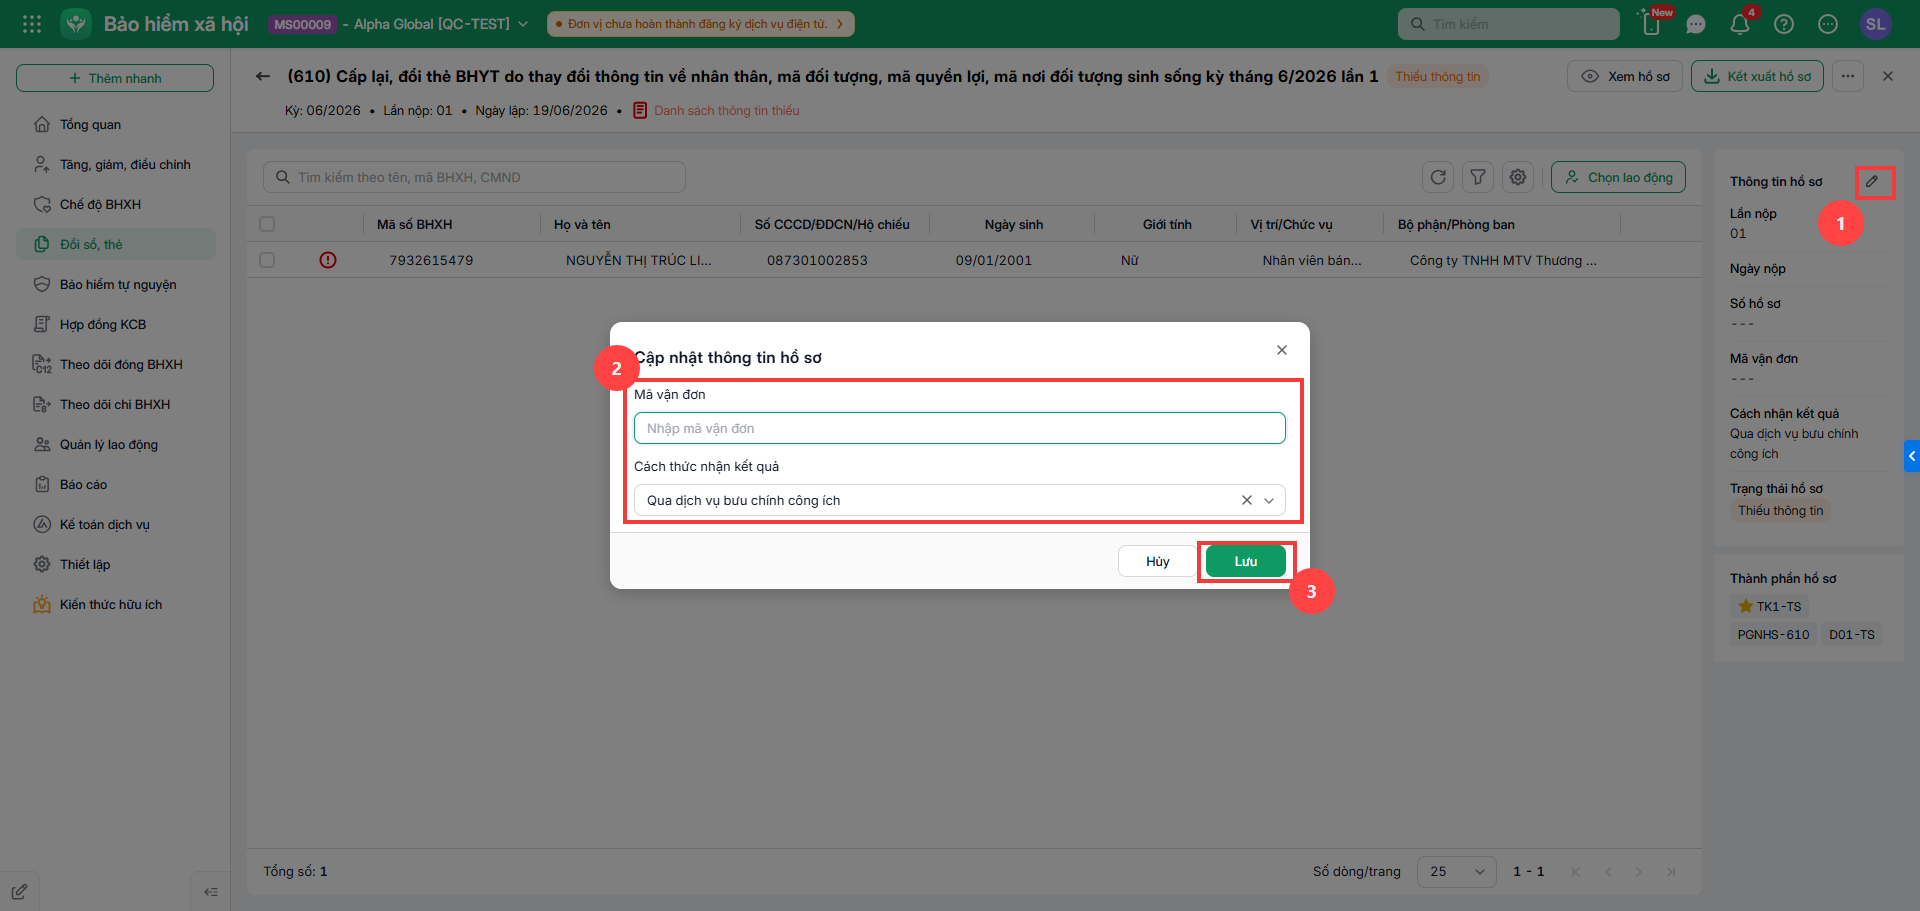Click the D01-TS component tag
This screenshot has width=1920, height=911.
click(x=1852, y=634)
